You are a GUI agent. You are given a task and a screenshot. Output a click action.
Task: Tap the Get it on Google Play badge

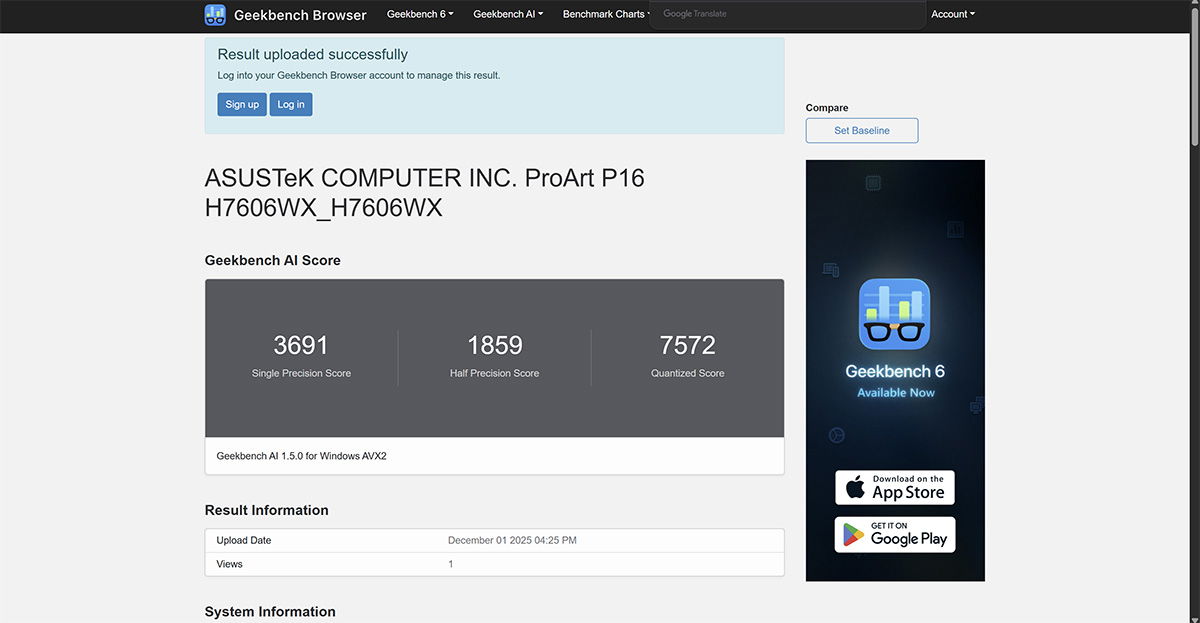[895, 535]
